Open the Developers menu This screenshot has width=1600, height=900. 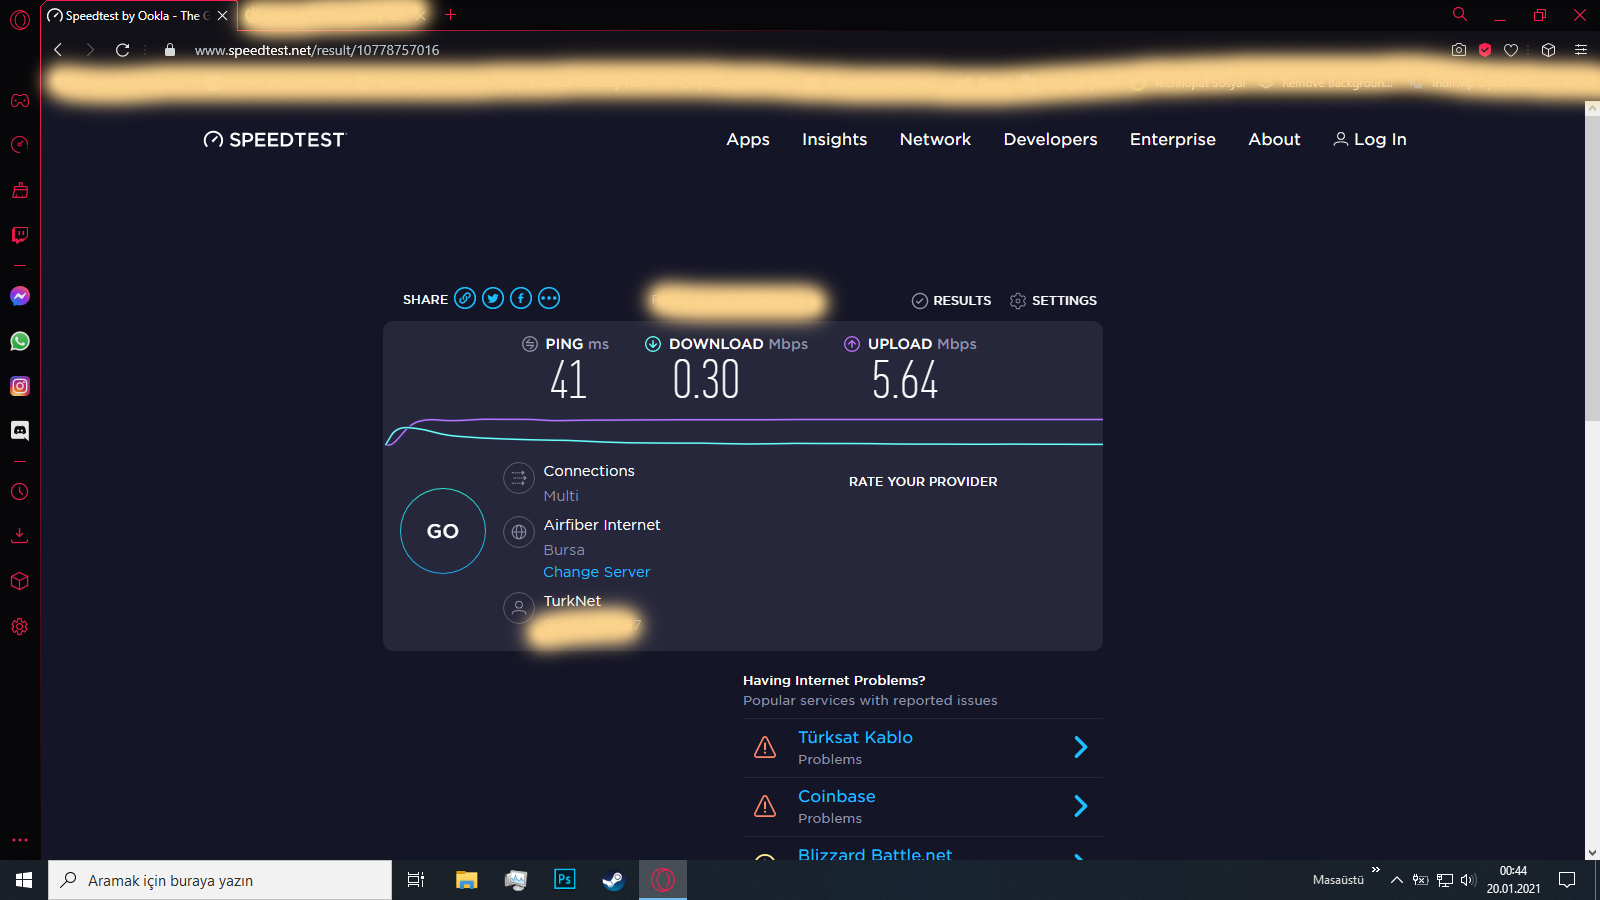(x=1051, y=140)
